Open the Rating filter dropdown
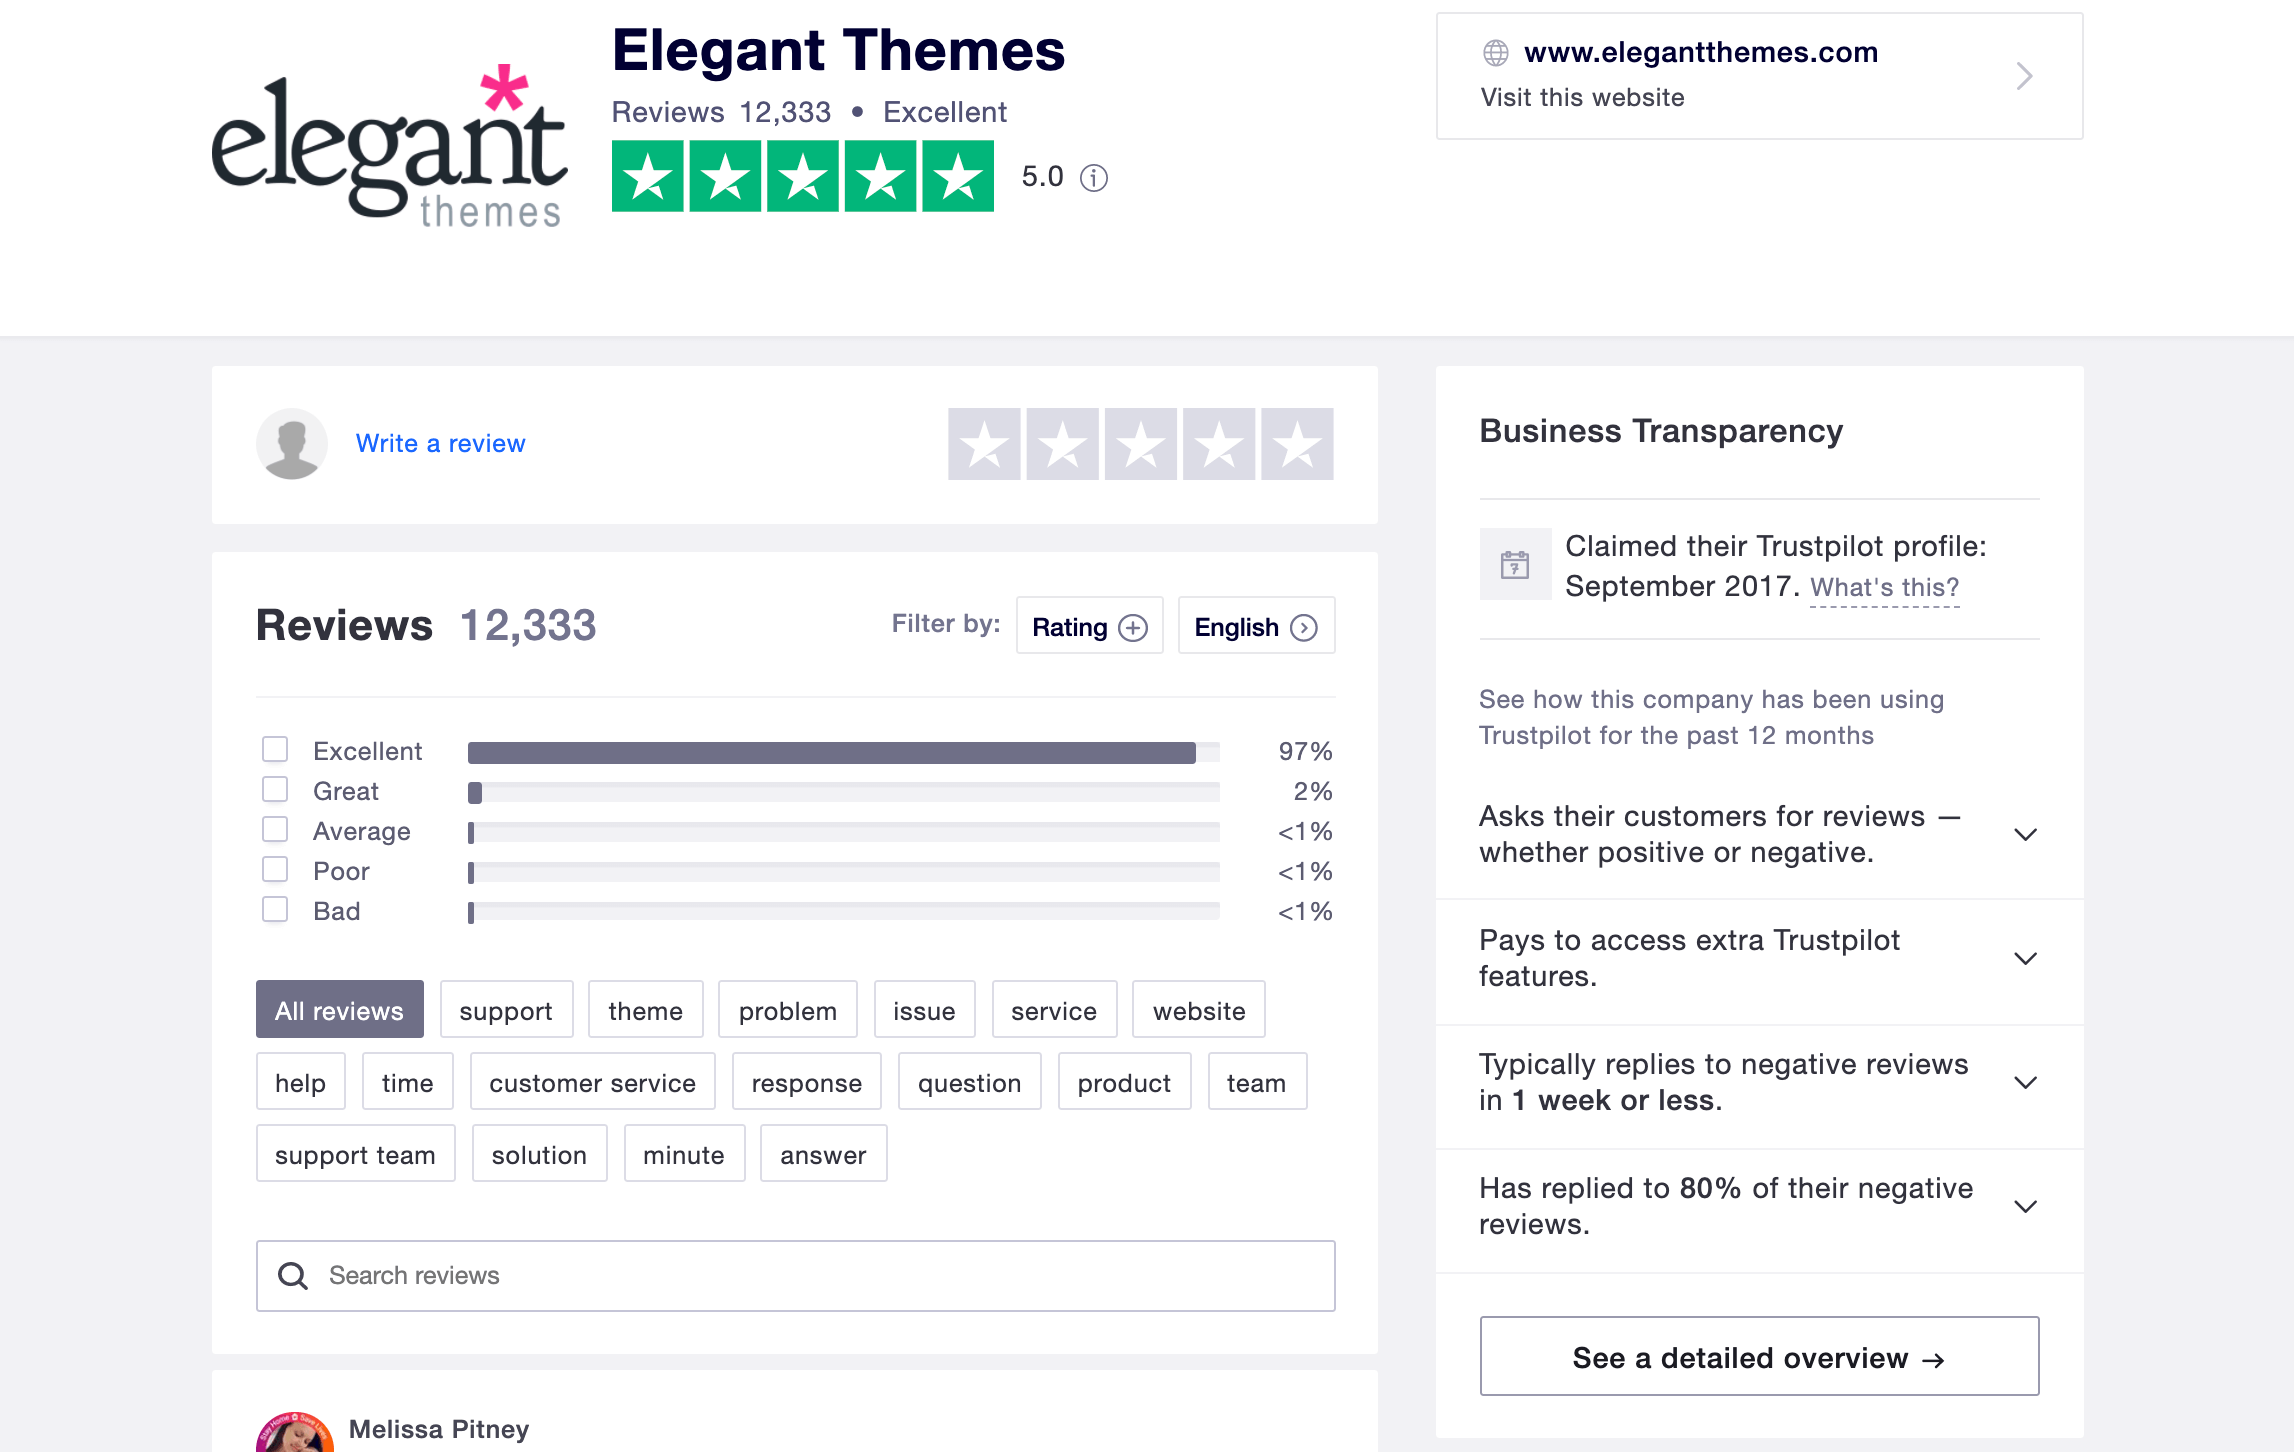2294x1452 pixels. tap(1088, 625)
